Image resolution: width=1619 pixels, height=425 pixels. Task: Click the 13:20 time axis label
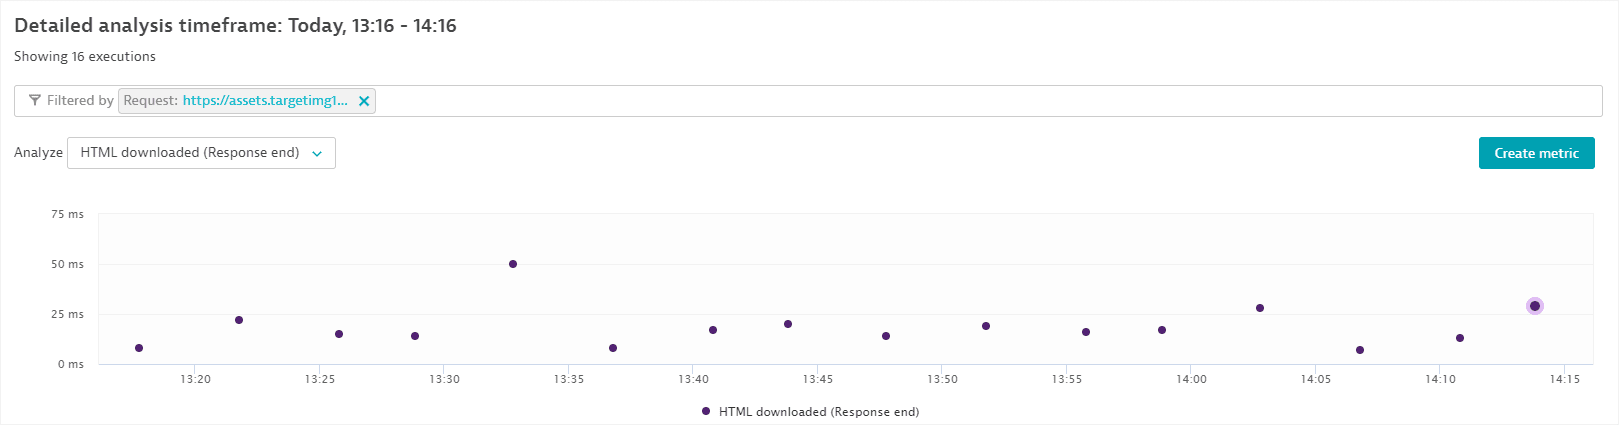click(x=195, y=379)
